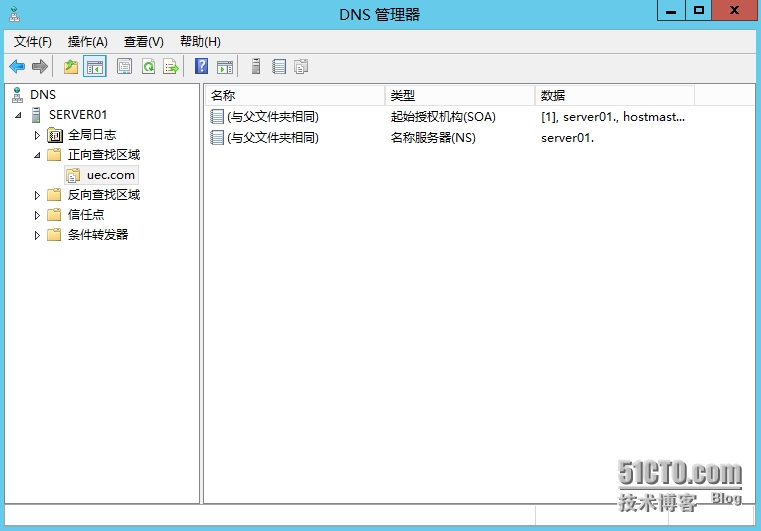Click the 条件转发器 folder icon
This screenshot has height=531, width=761.
pyautogui.click(x=54, y=235)
